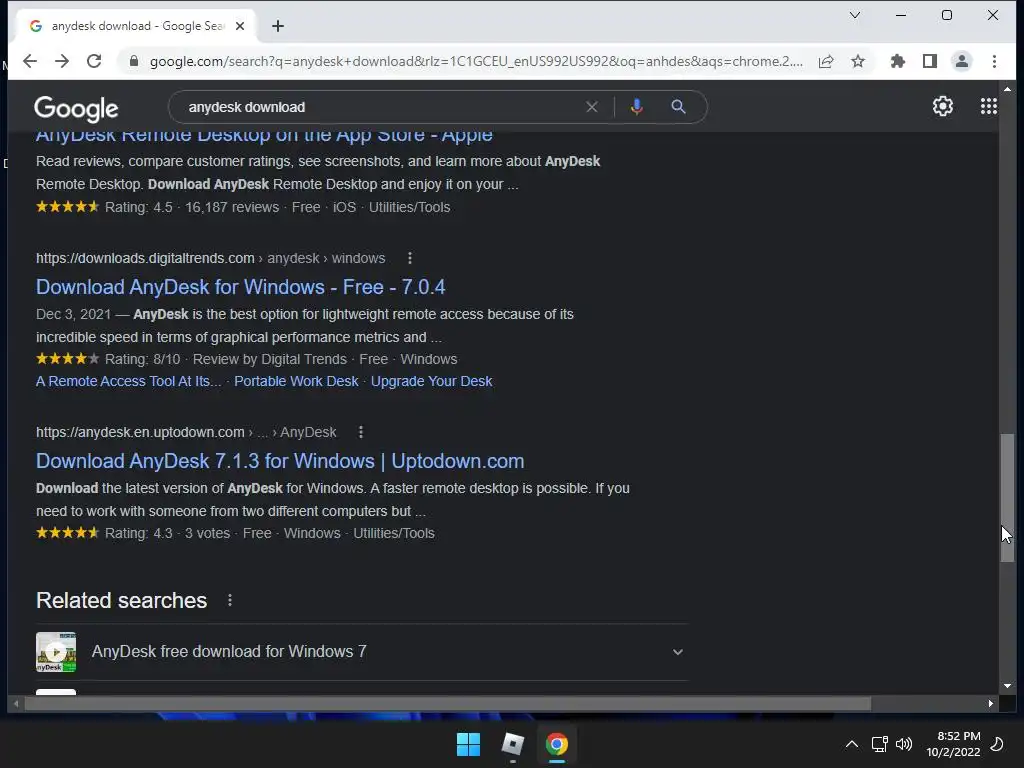Open the Chrome three-dot menu

click(994, 61)
